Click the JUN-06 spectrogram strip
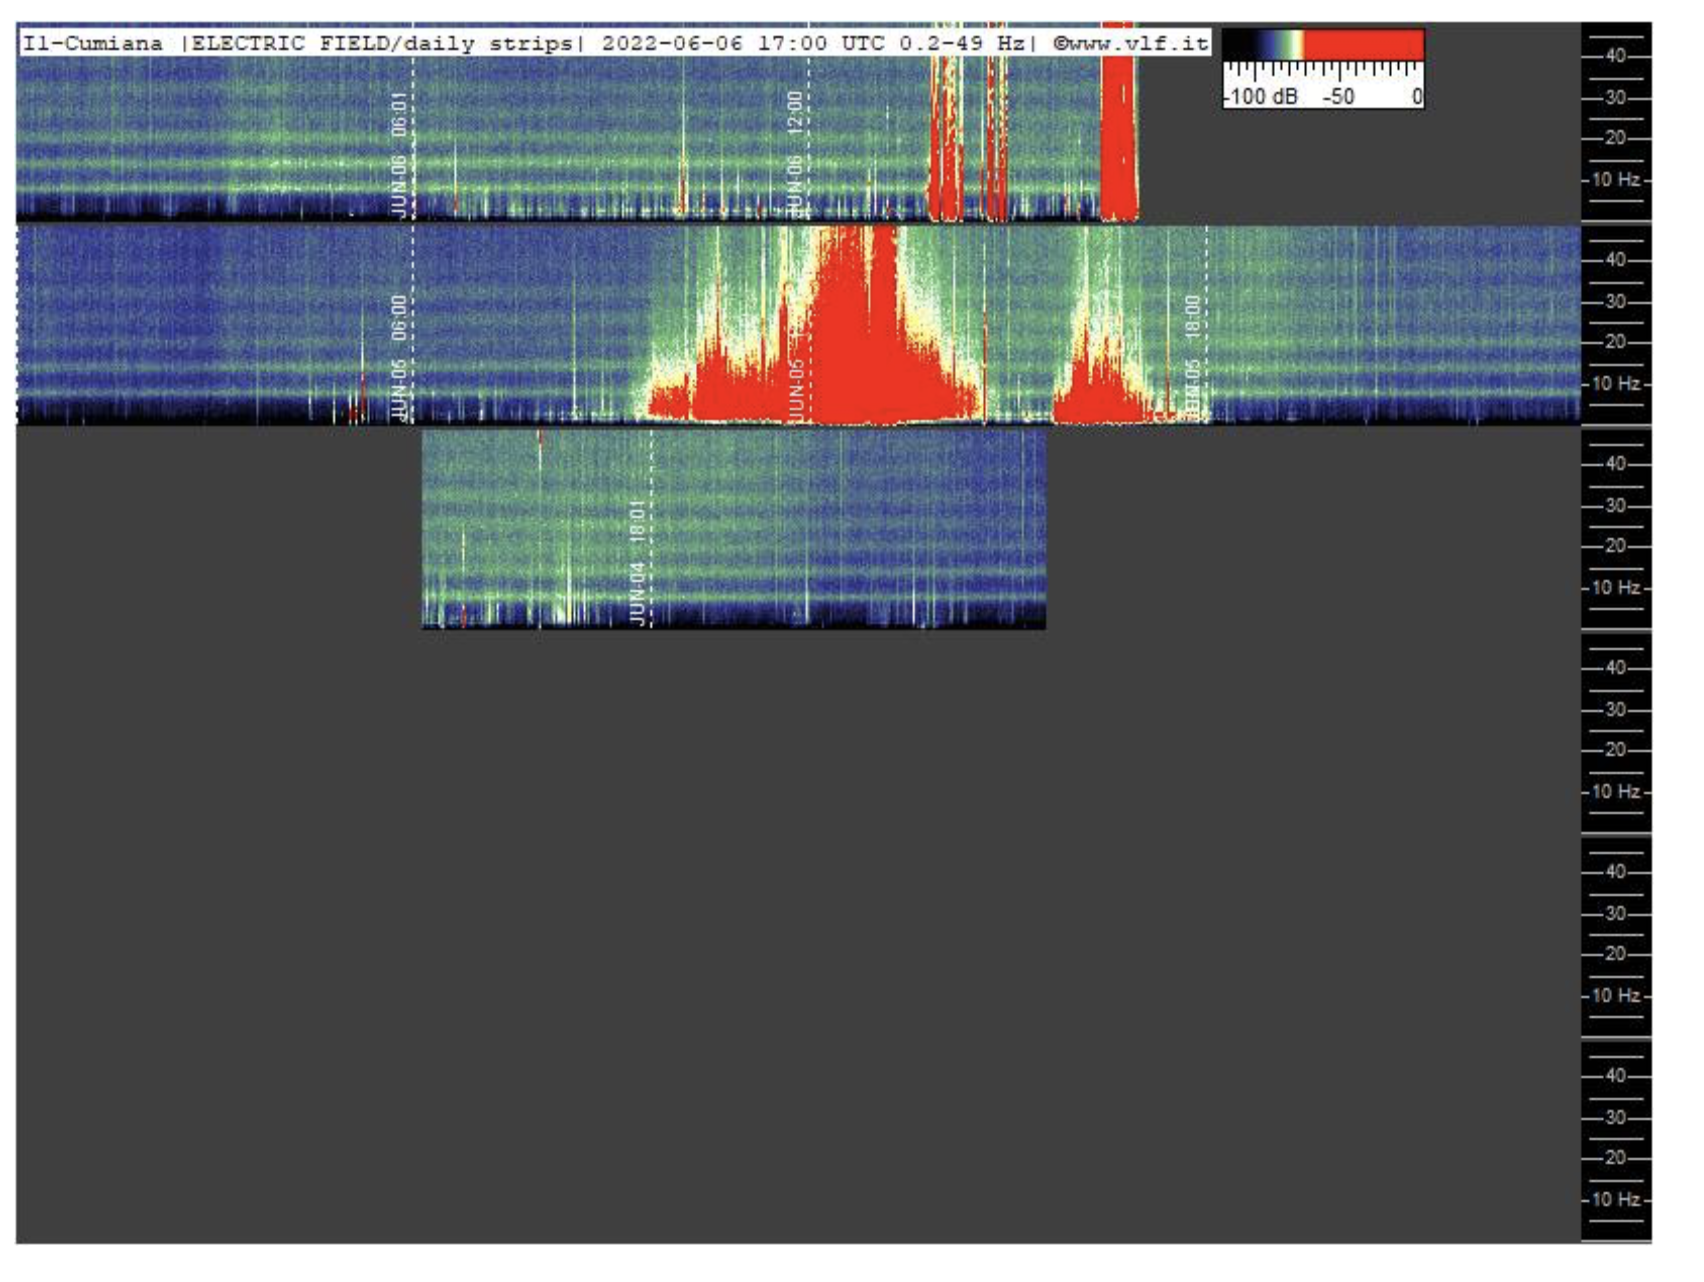This screenshot has height=1282, width=1704. [x=577, y=122]
